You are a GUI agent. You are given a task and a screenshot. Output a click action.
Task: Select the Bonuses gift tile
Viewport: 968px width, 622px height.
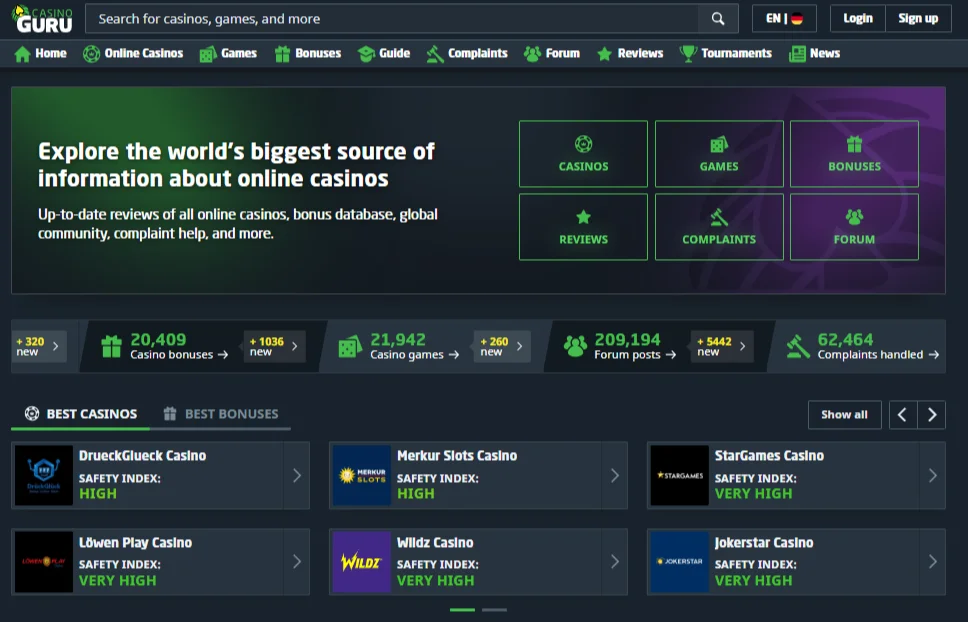[854, 154]
